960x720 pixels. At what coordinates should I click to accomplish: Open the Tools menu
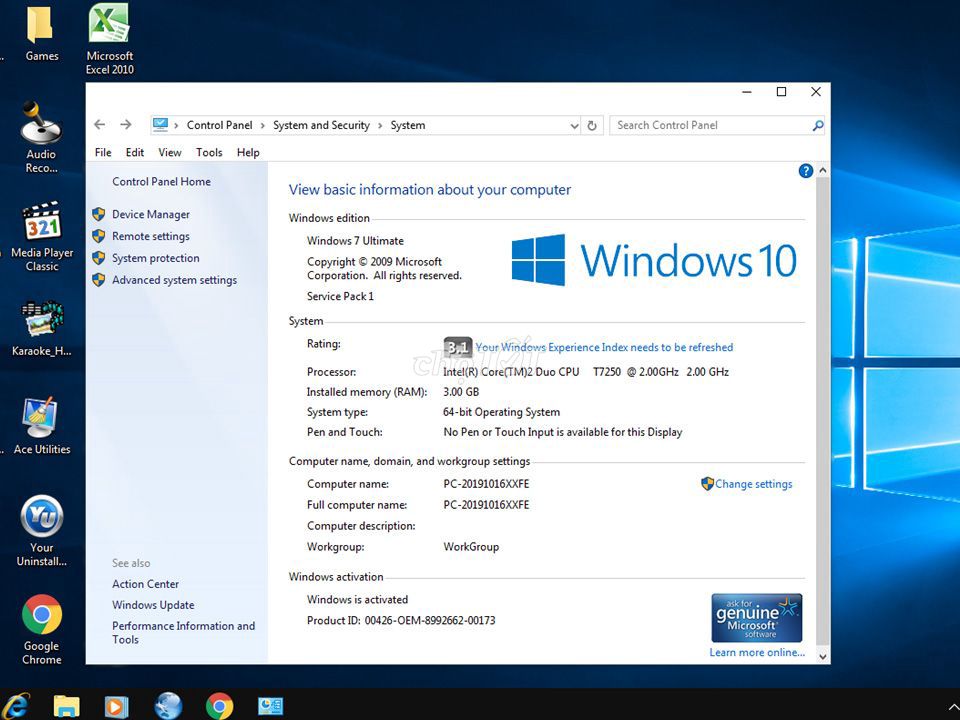(209, 152)
